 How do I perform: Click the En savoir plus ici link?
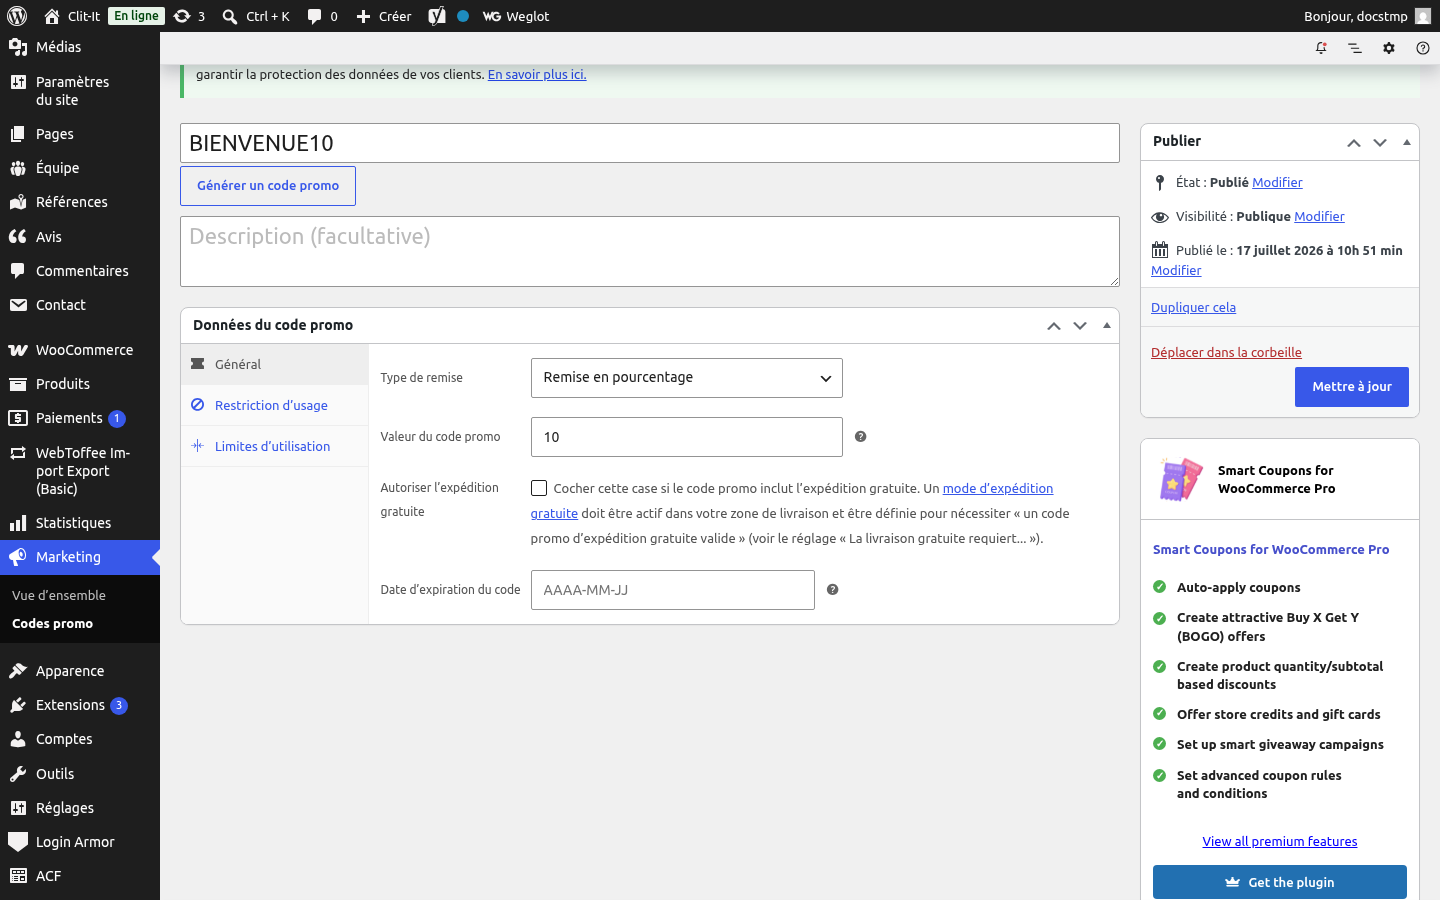(537, 74)
